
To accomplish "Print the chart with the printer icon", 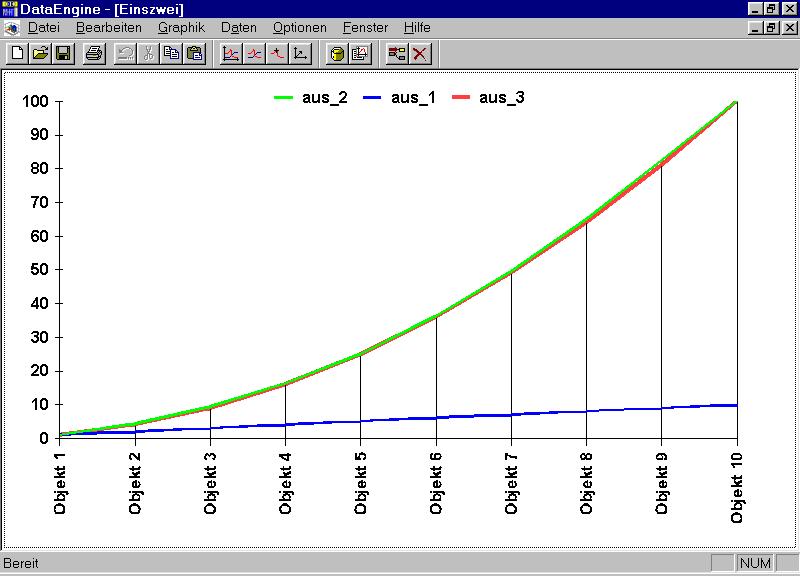I will pos(93,53).
